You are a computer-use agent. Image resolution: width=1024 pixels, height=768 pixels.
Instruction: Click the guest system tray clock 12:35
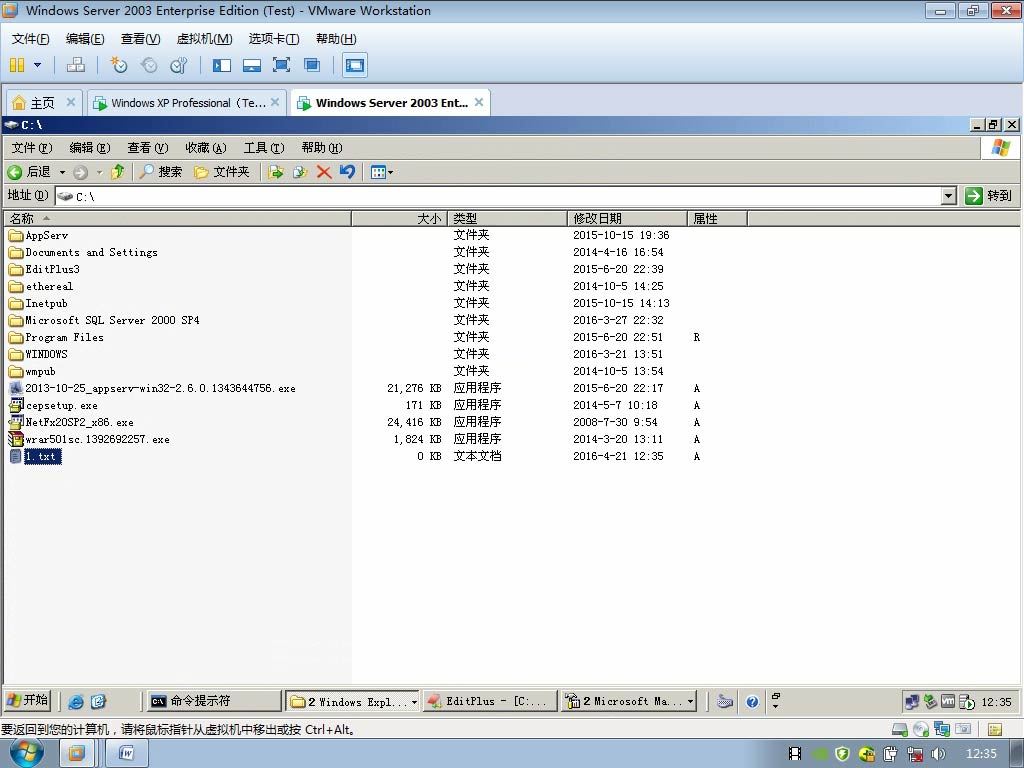[997, 702]
